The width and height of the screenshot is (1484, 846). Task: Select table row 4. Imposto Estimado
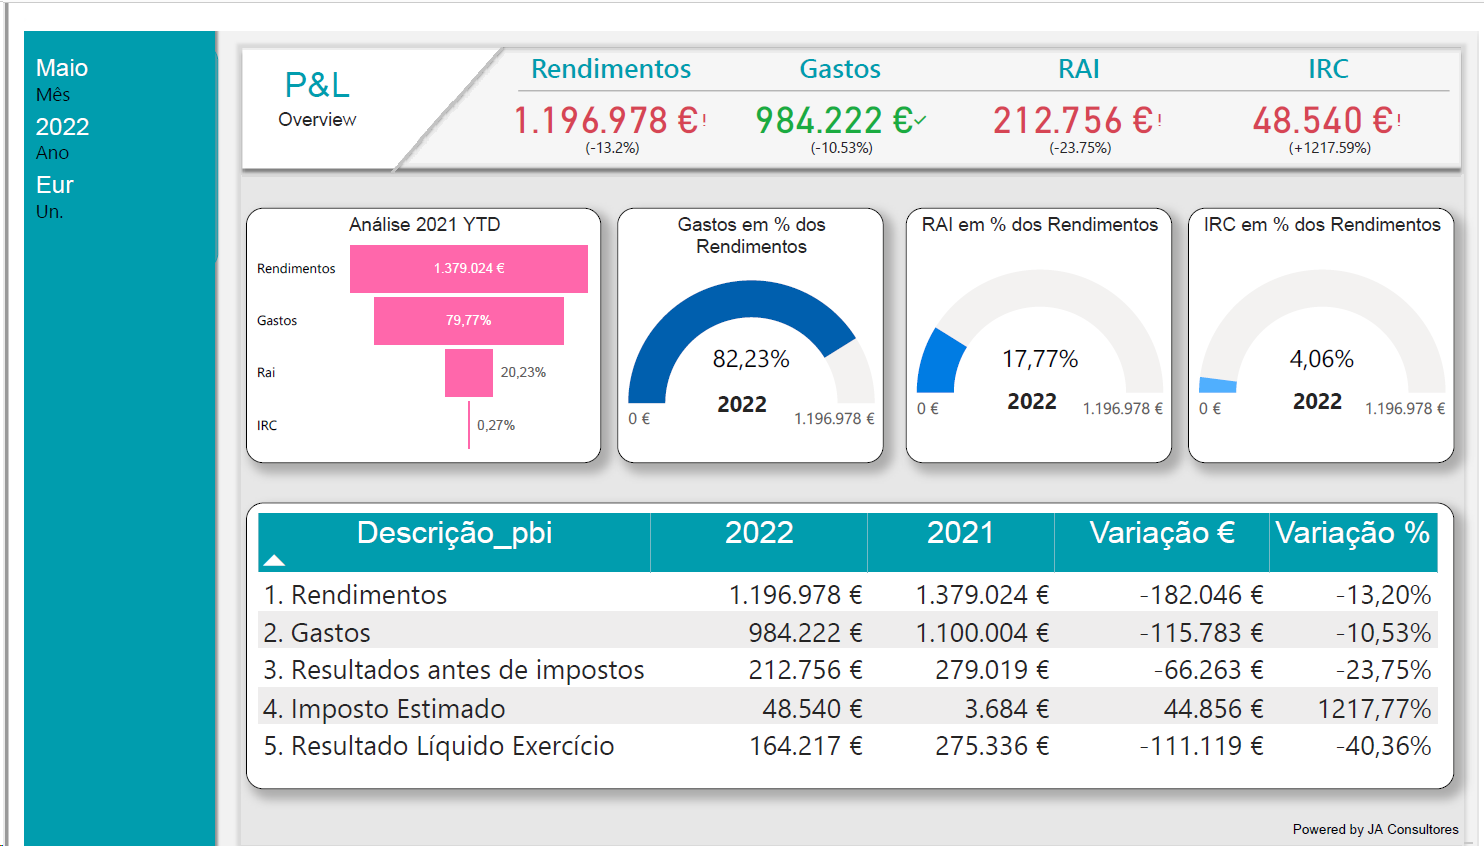coord(847,709)
